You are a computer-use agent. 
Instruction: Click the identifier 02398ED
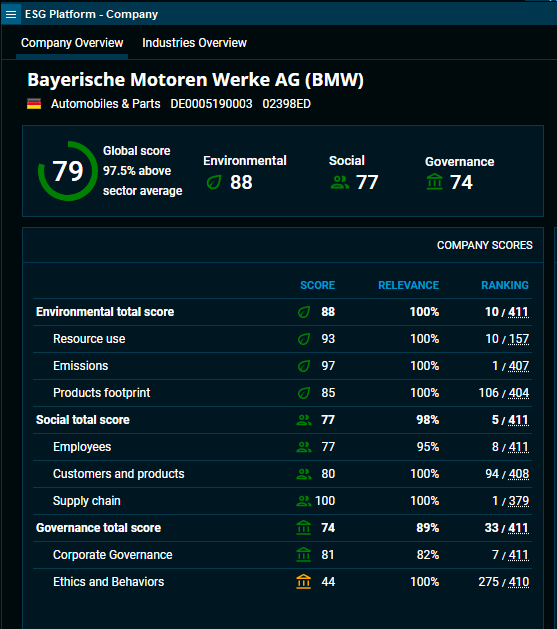(286, 104)
